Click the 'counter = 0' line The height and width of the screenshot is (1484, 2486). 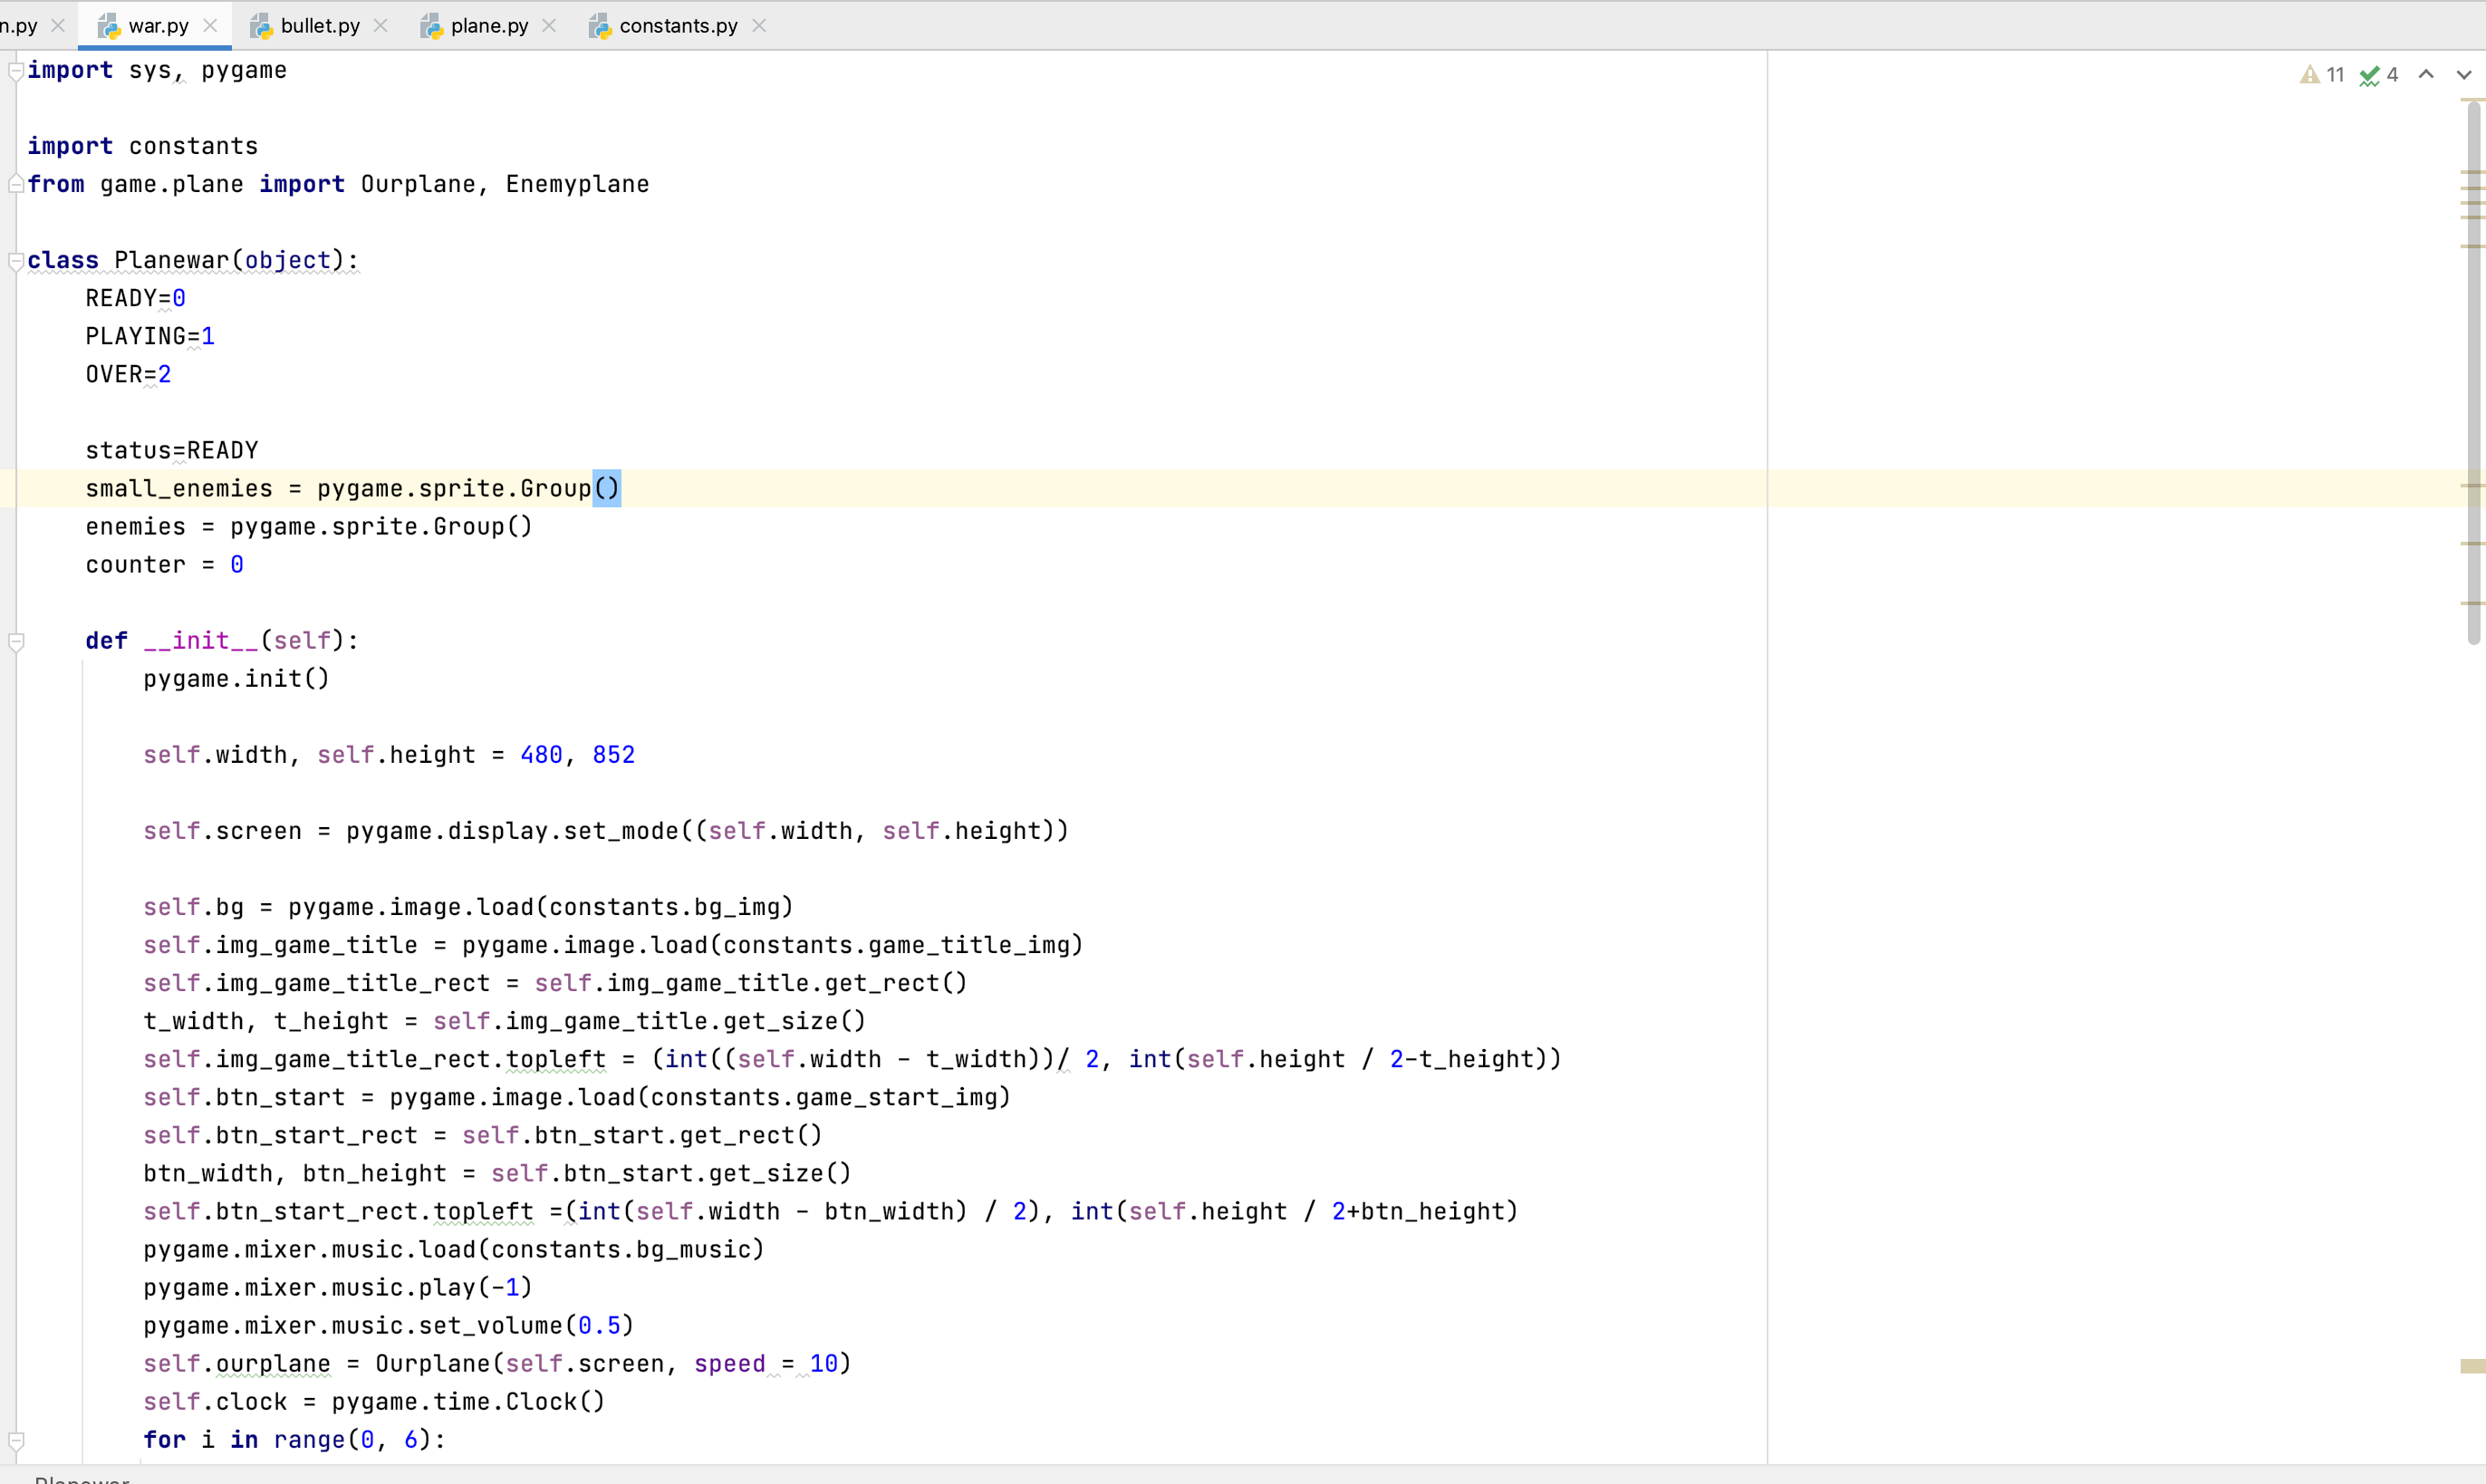[x=164, y=565]
